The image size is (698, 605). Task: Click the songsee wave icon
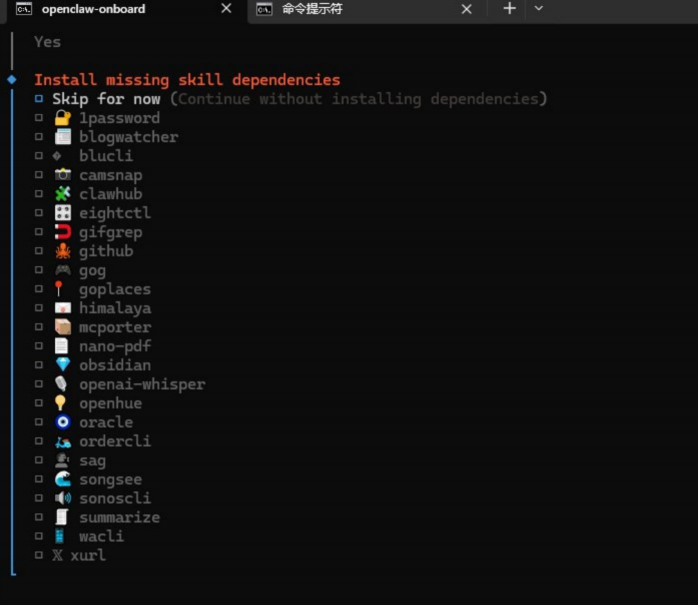62,479
